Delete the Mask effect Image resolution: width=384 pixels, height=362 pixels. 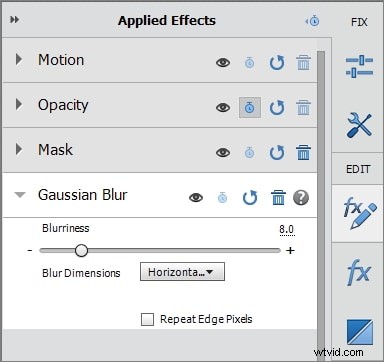303,152
